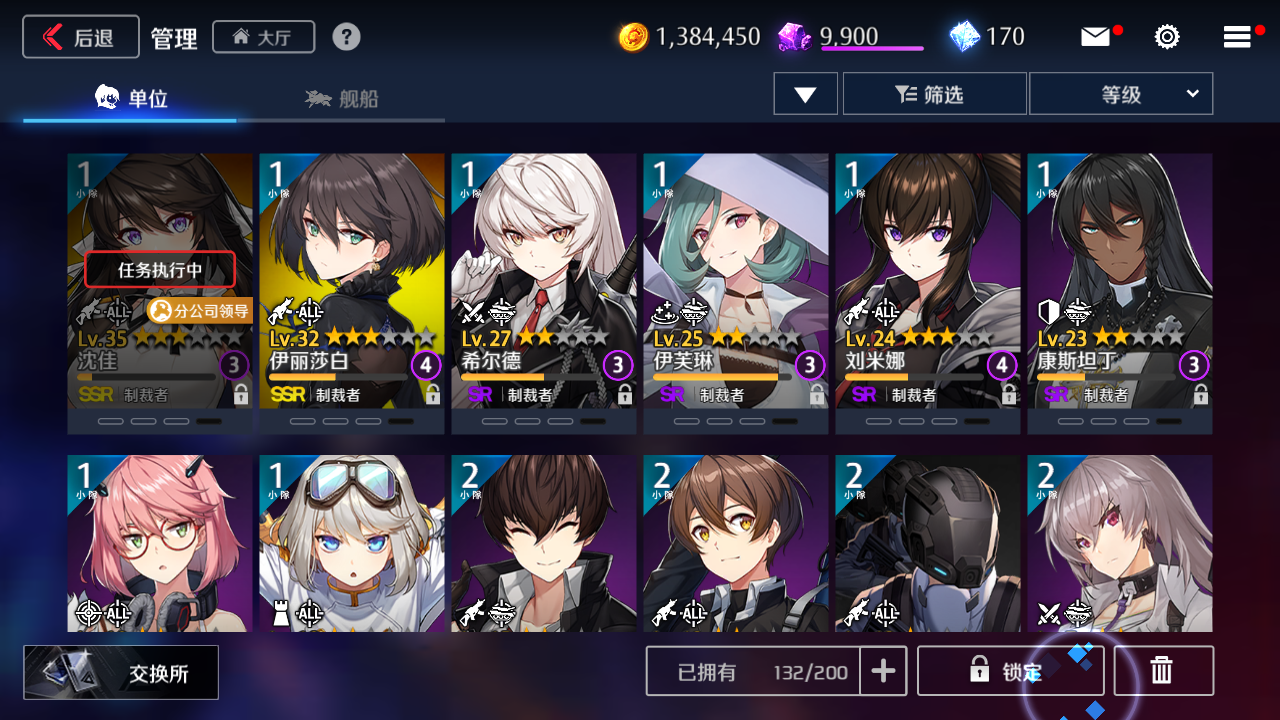This screenshot has height=720, width=1280.
Task: Open the hamburger menu at top right
Action: (x=1237, y=37)
